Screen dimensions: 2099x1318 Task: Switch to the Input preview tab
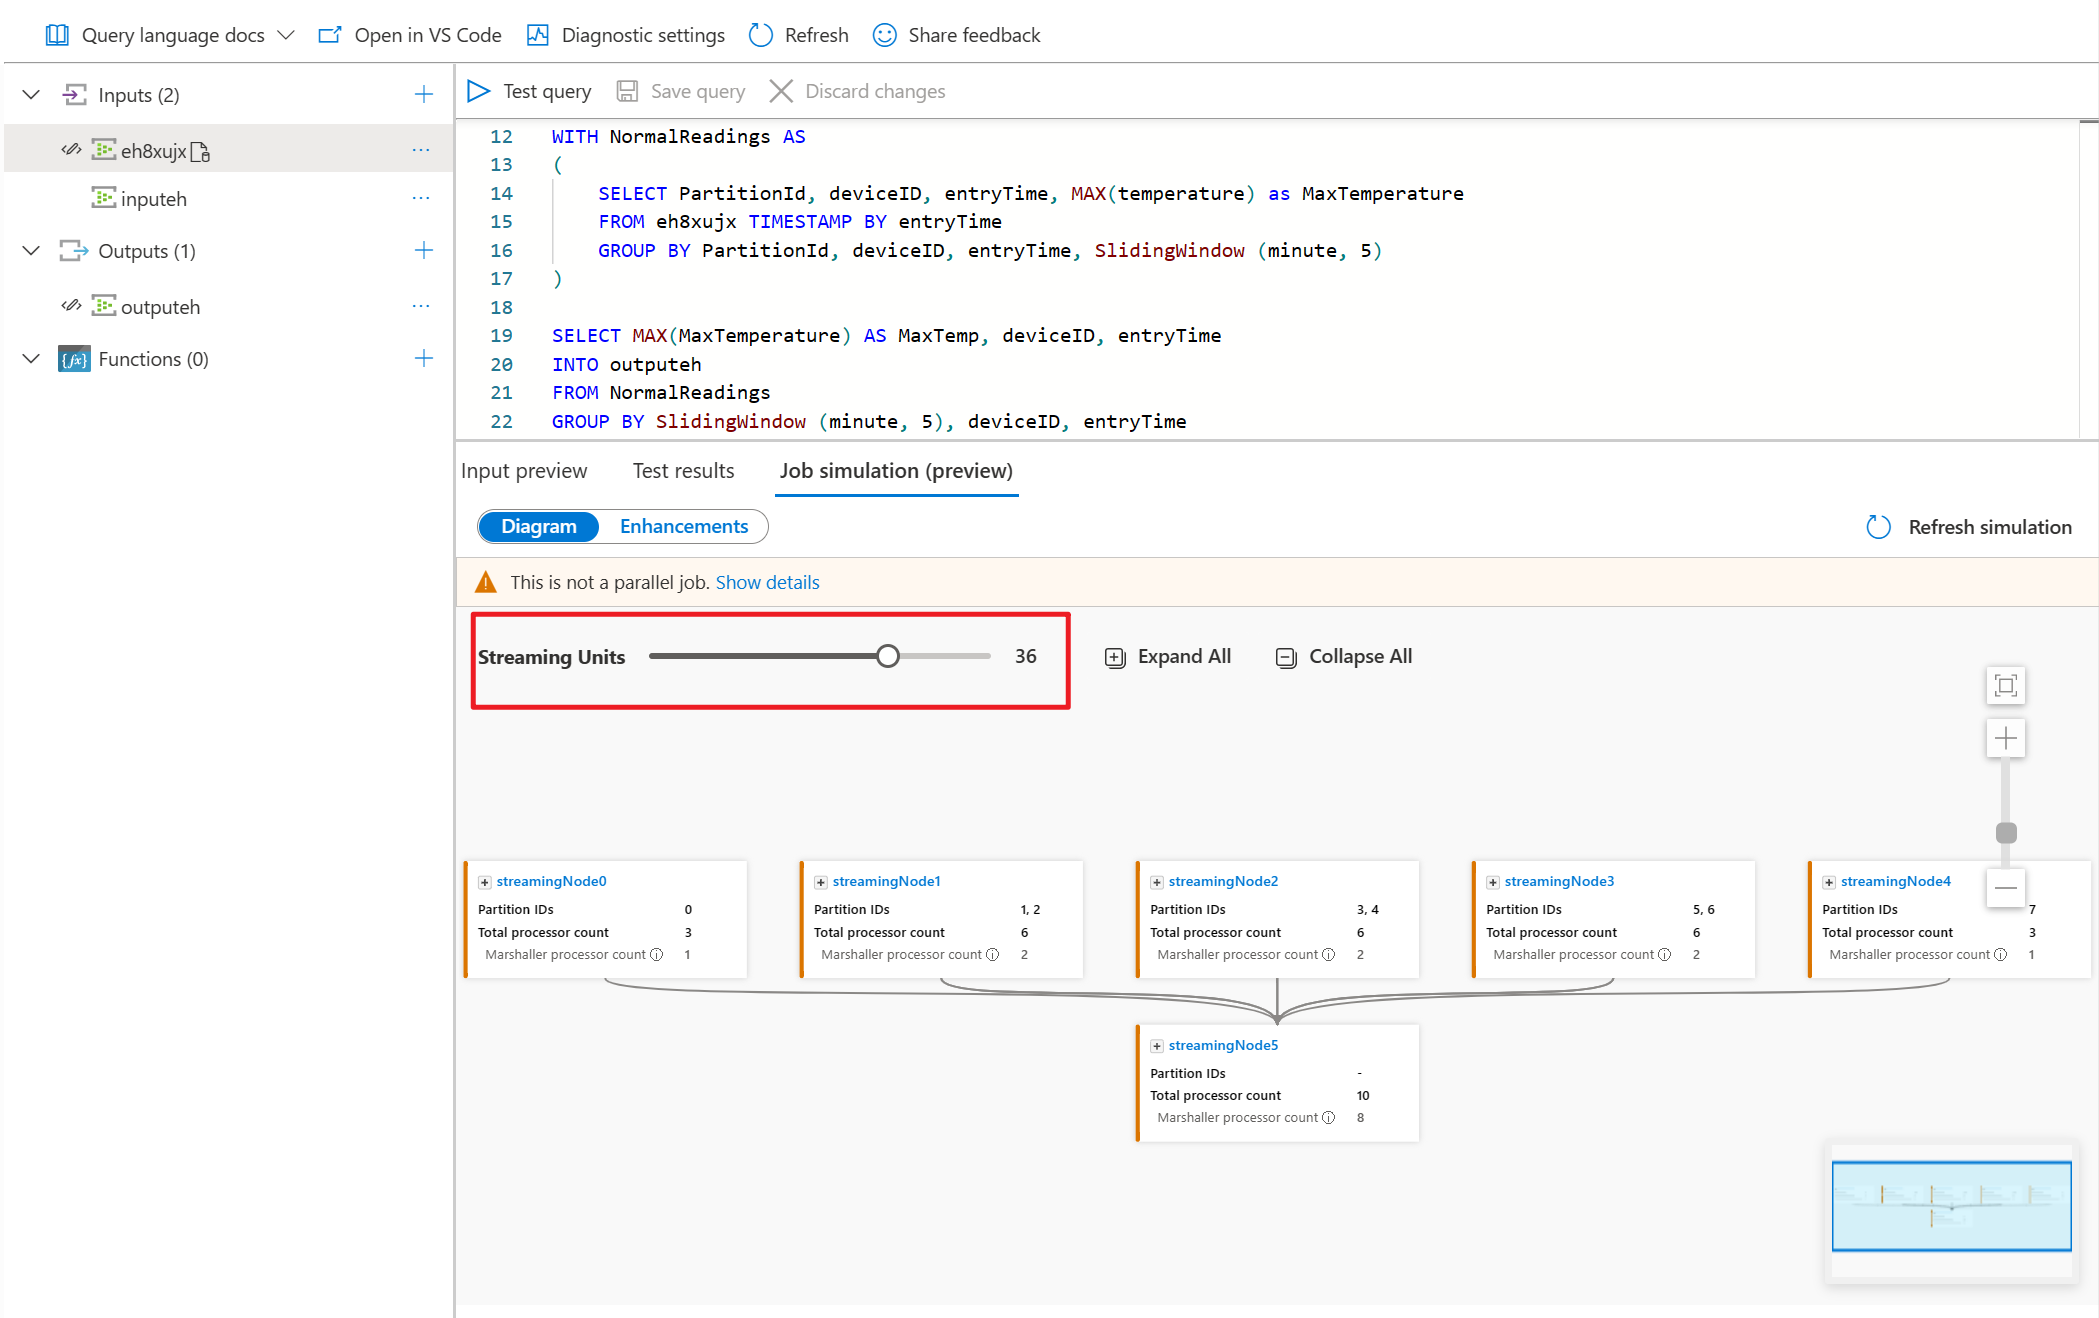pyautogui.click(x=524, y=471)
